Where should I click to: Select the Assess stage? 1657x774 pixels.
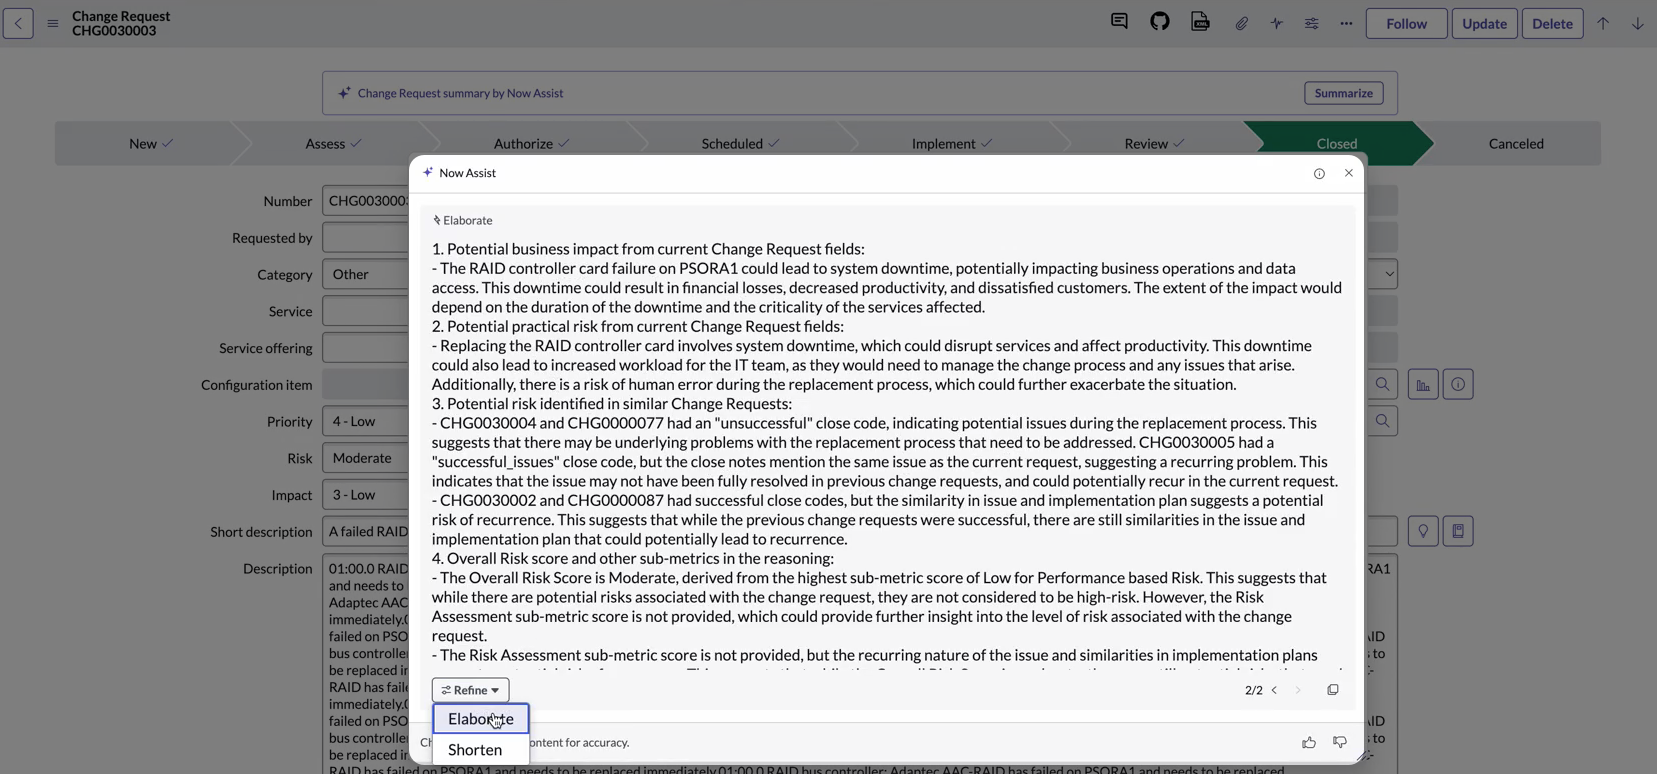coord(333,143)
